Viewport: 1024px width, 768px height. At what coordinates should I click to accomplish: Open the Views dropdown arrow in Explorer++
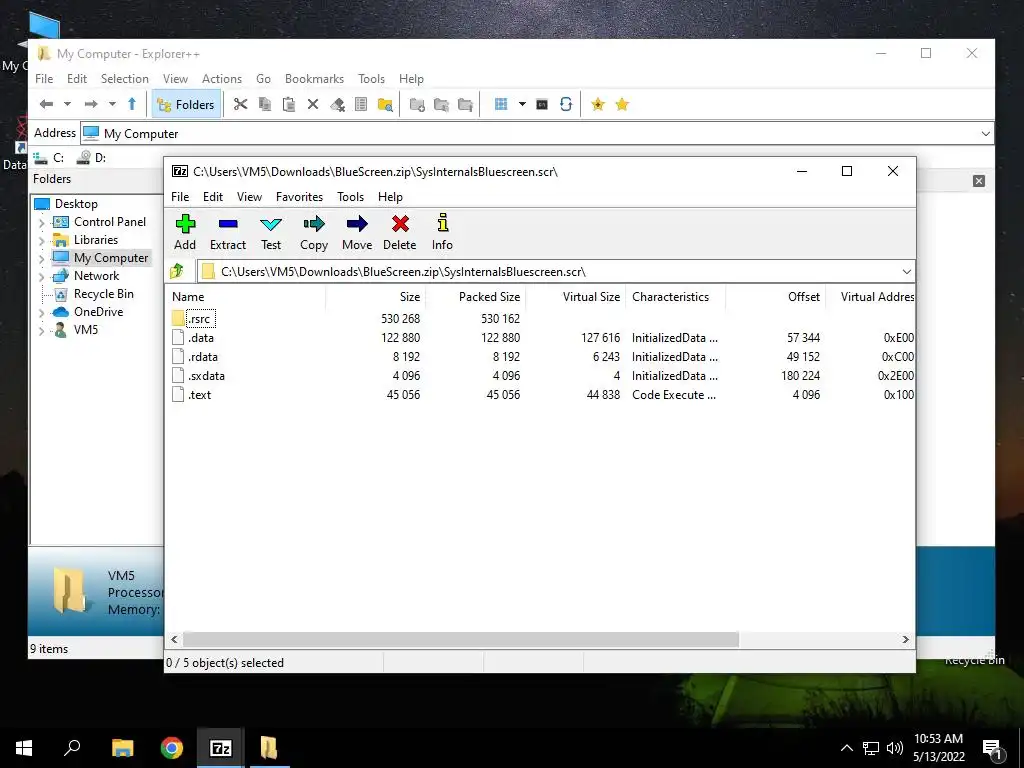pyautogui.click(x=522, y=104)
